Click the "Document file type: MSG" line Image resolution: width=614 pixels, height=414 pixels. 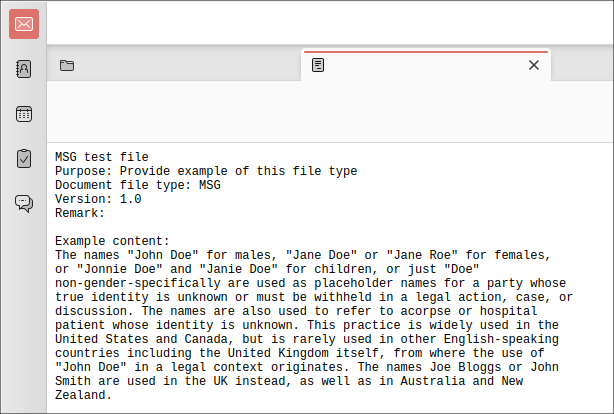(137, 185)
